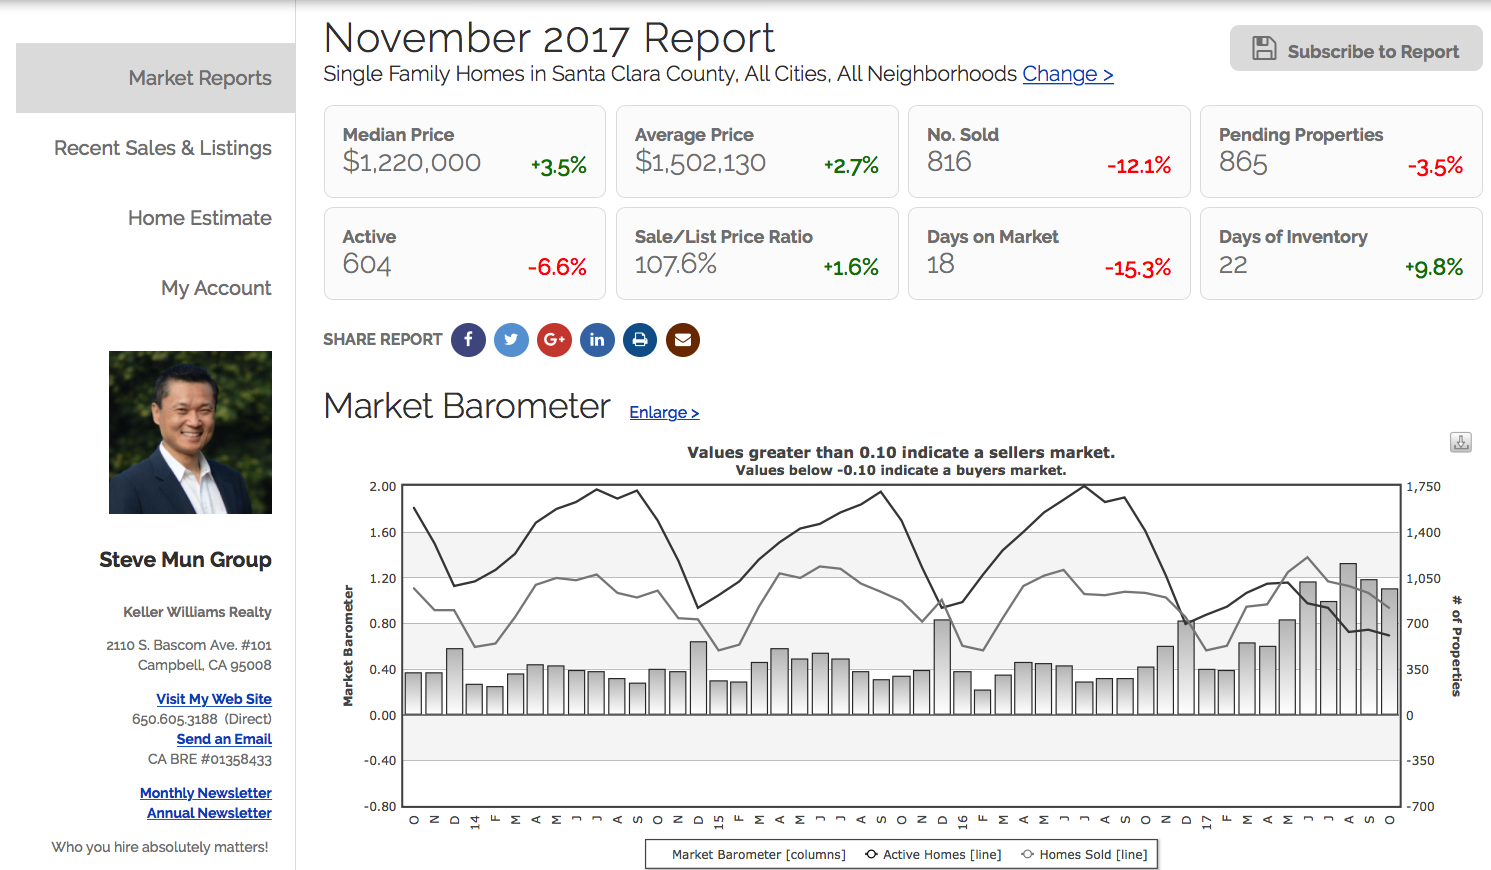
Task: Visit My Web Site link
Action: [x=214, y=699]
